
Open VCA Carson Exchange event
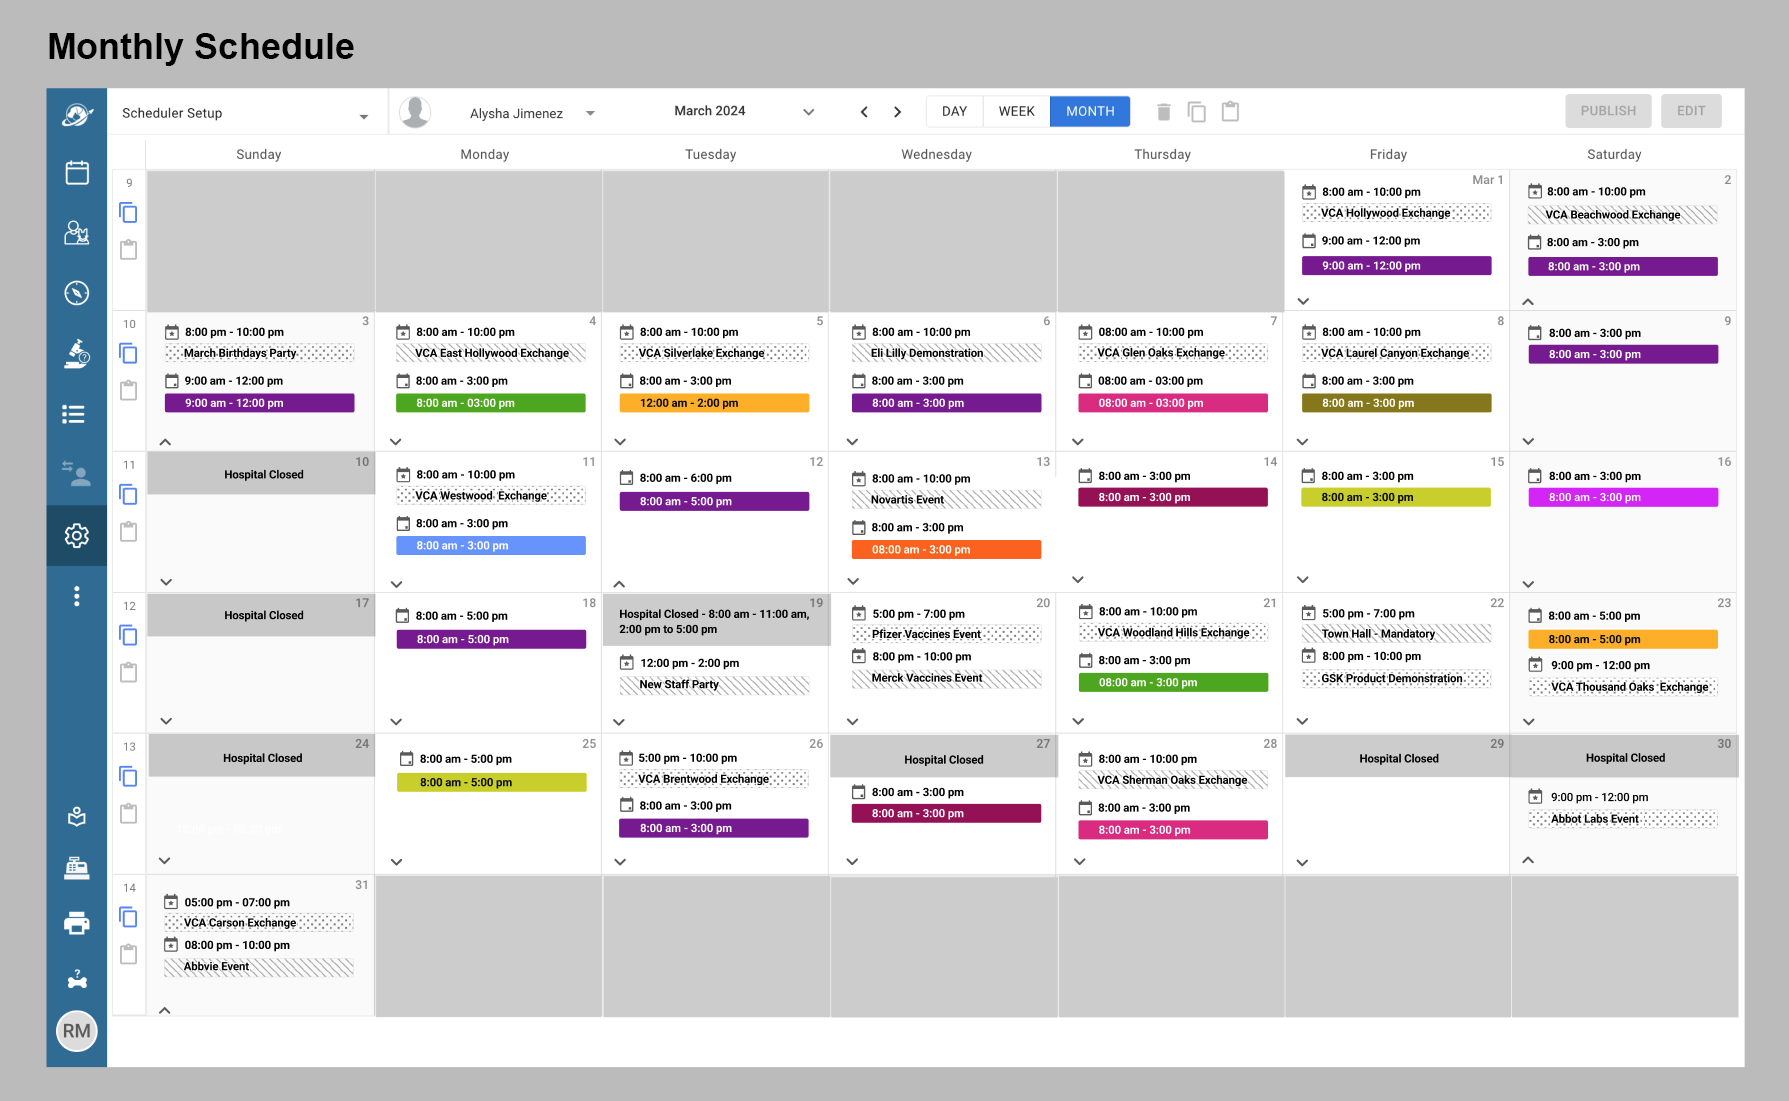tap(259, 923)
